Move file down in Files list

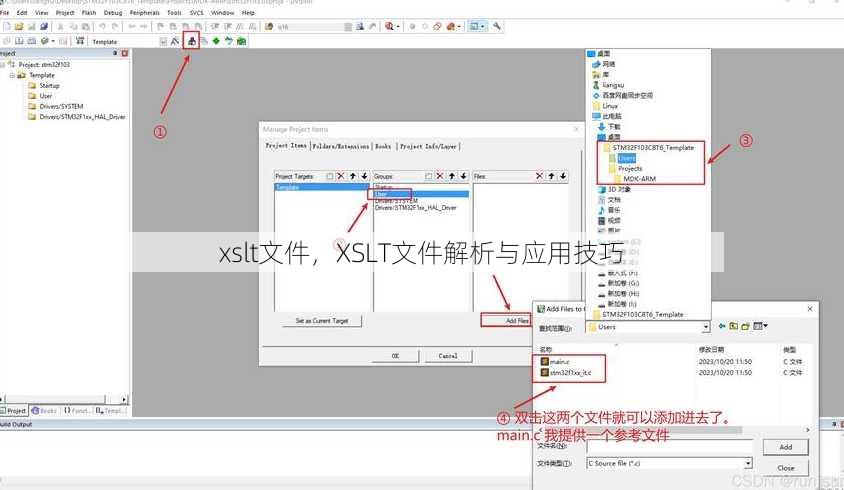[563, 176]
